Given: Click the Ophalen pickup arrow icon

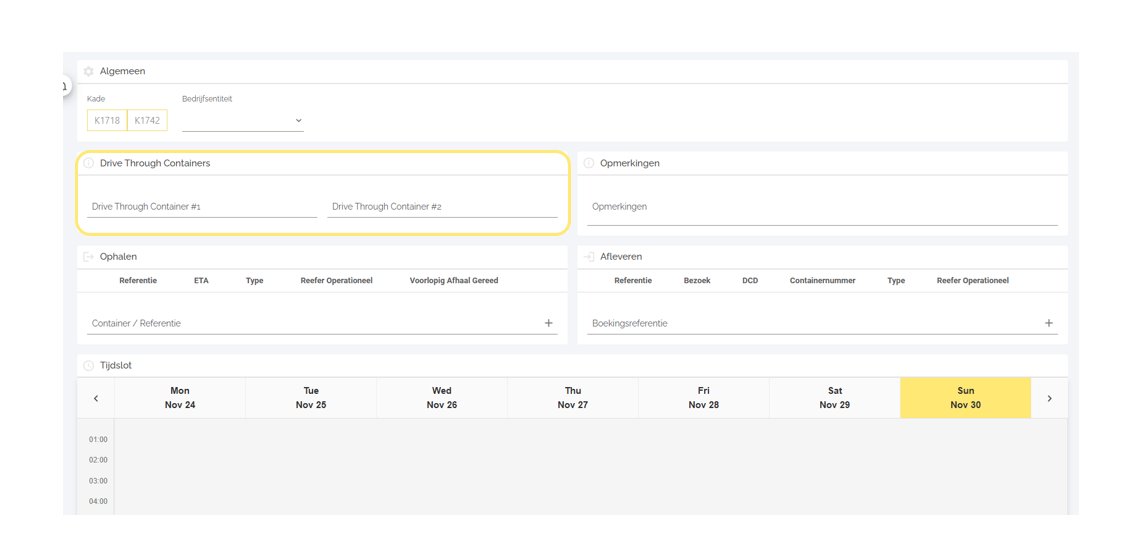Looking at the screenshot, I should (89, 257).
